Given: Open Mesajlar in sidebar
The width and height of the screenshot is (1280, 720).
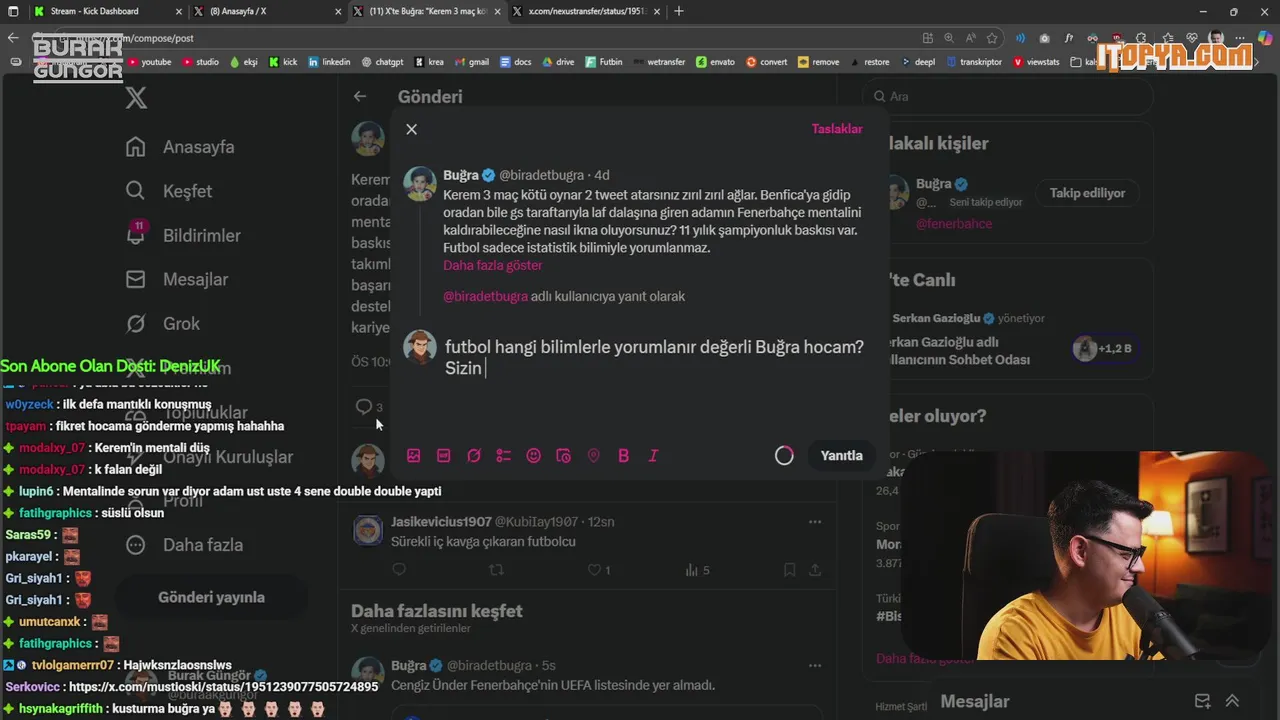Looking at the screenshot, I should coord(177,279).
